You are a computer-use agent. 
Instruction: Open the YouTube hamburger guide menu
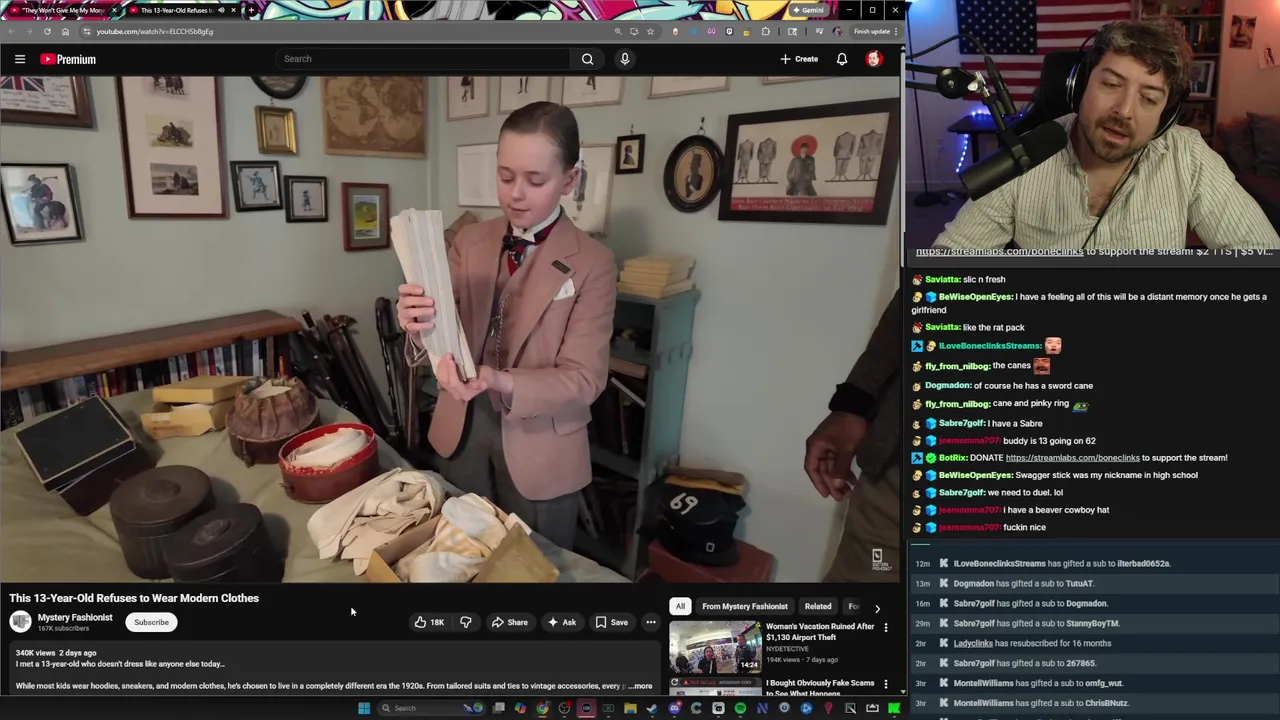pyautogui.click(x=20, y=59)
